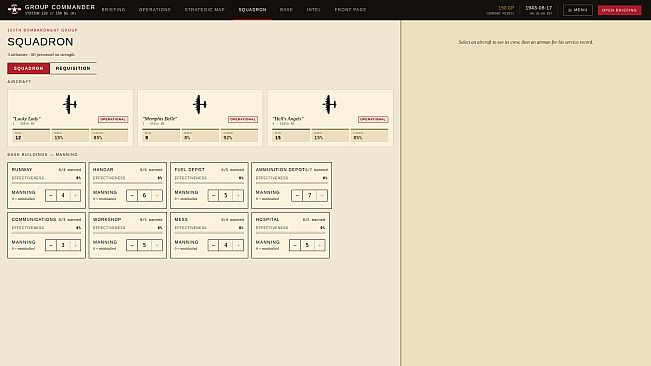Increase Workshop manning with plus button
The width and height of the screenshot is (651, 366).
(157, 245)
